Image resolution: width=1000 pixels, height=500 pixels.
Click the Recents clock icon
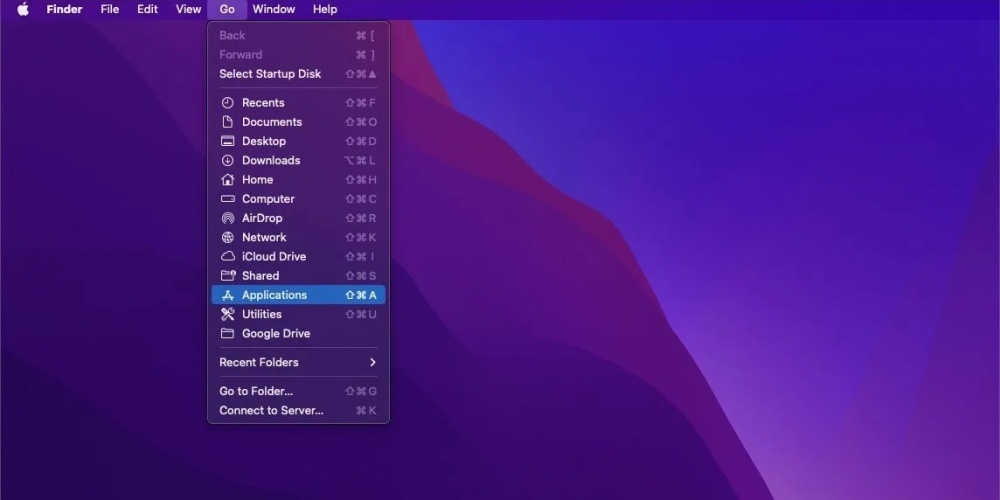point(227,103)
